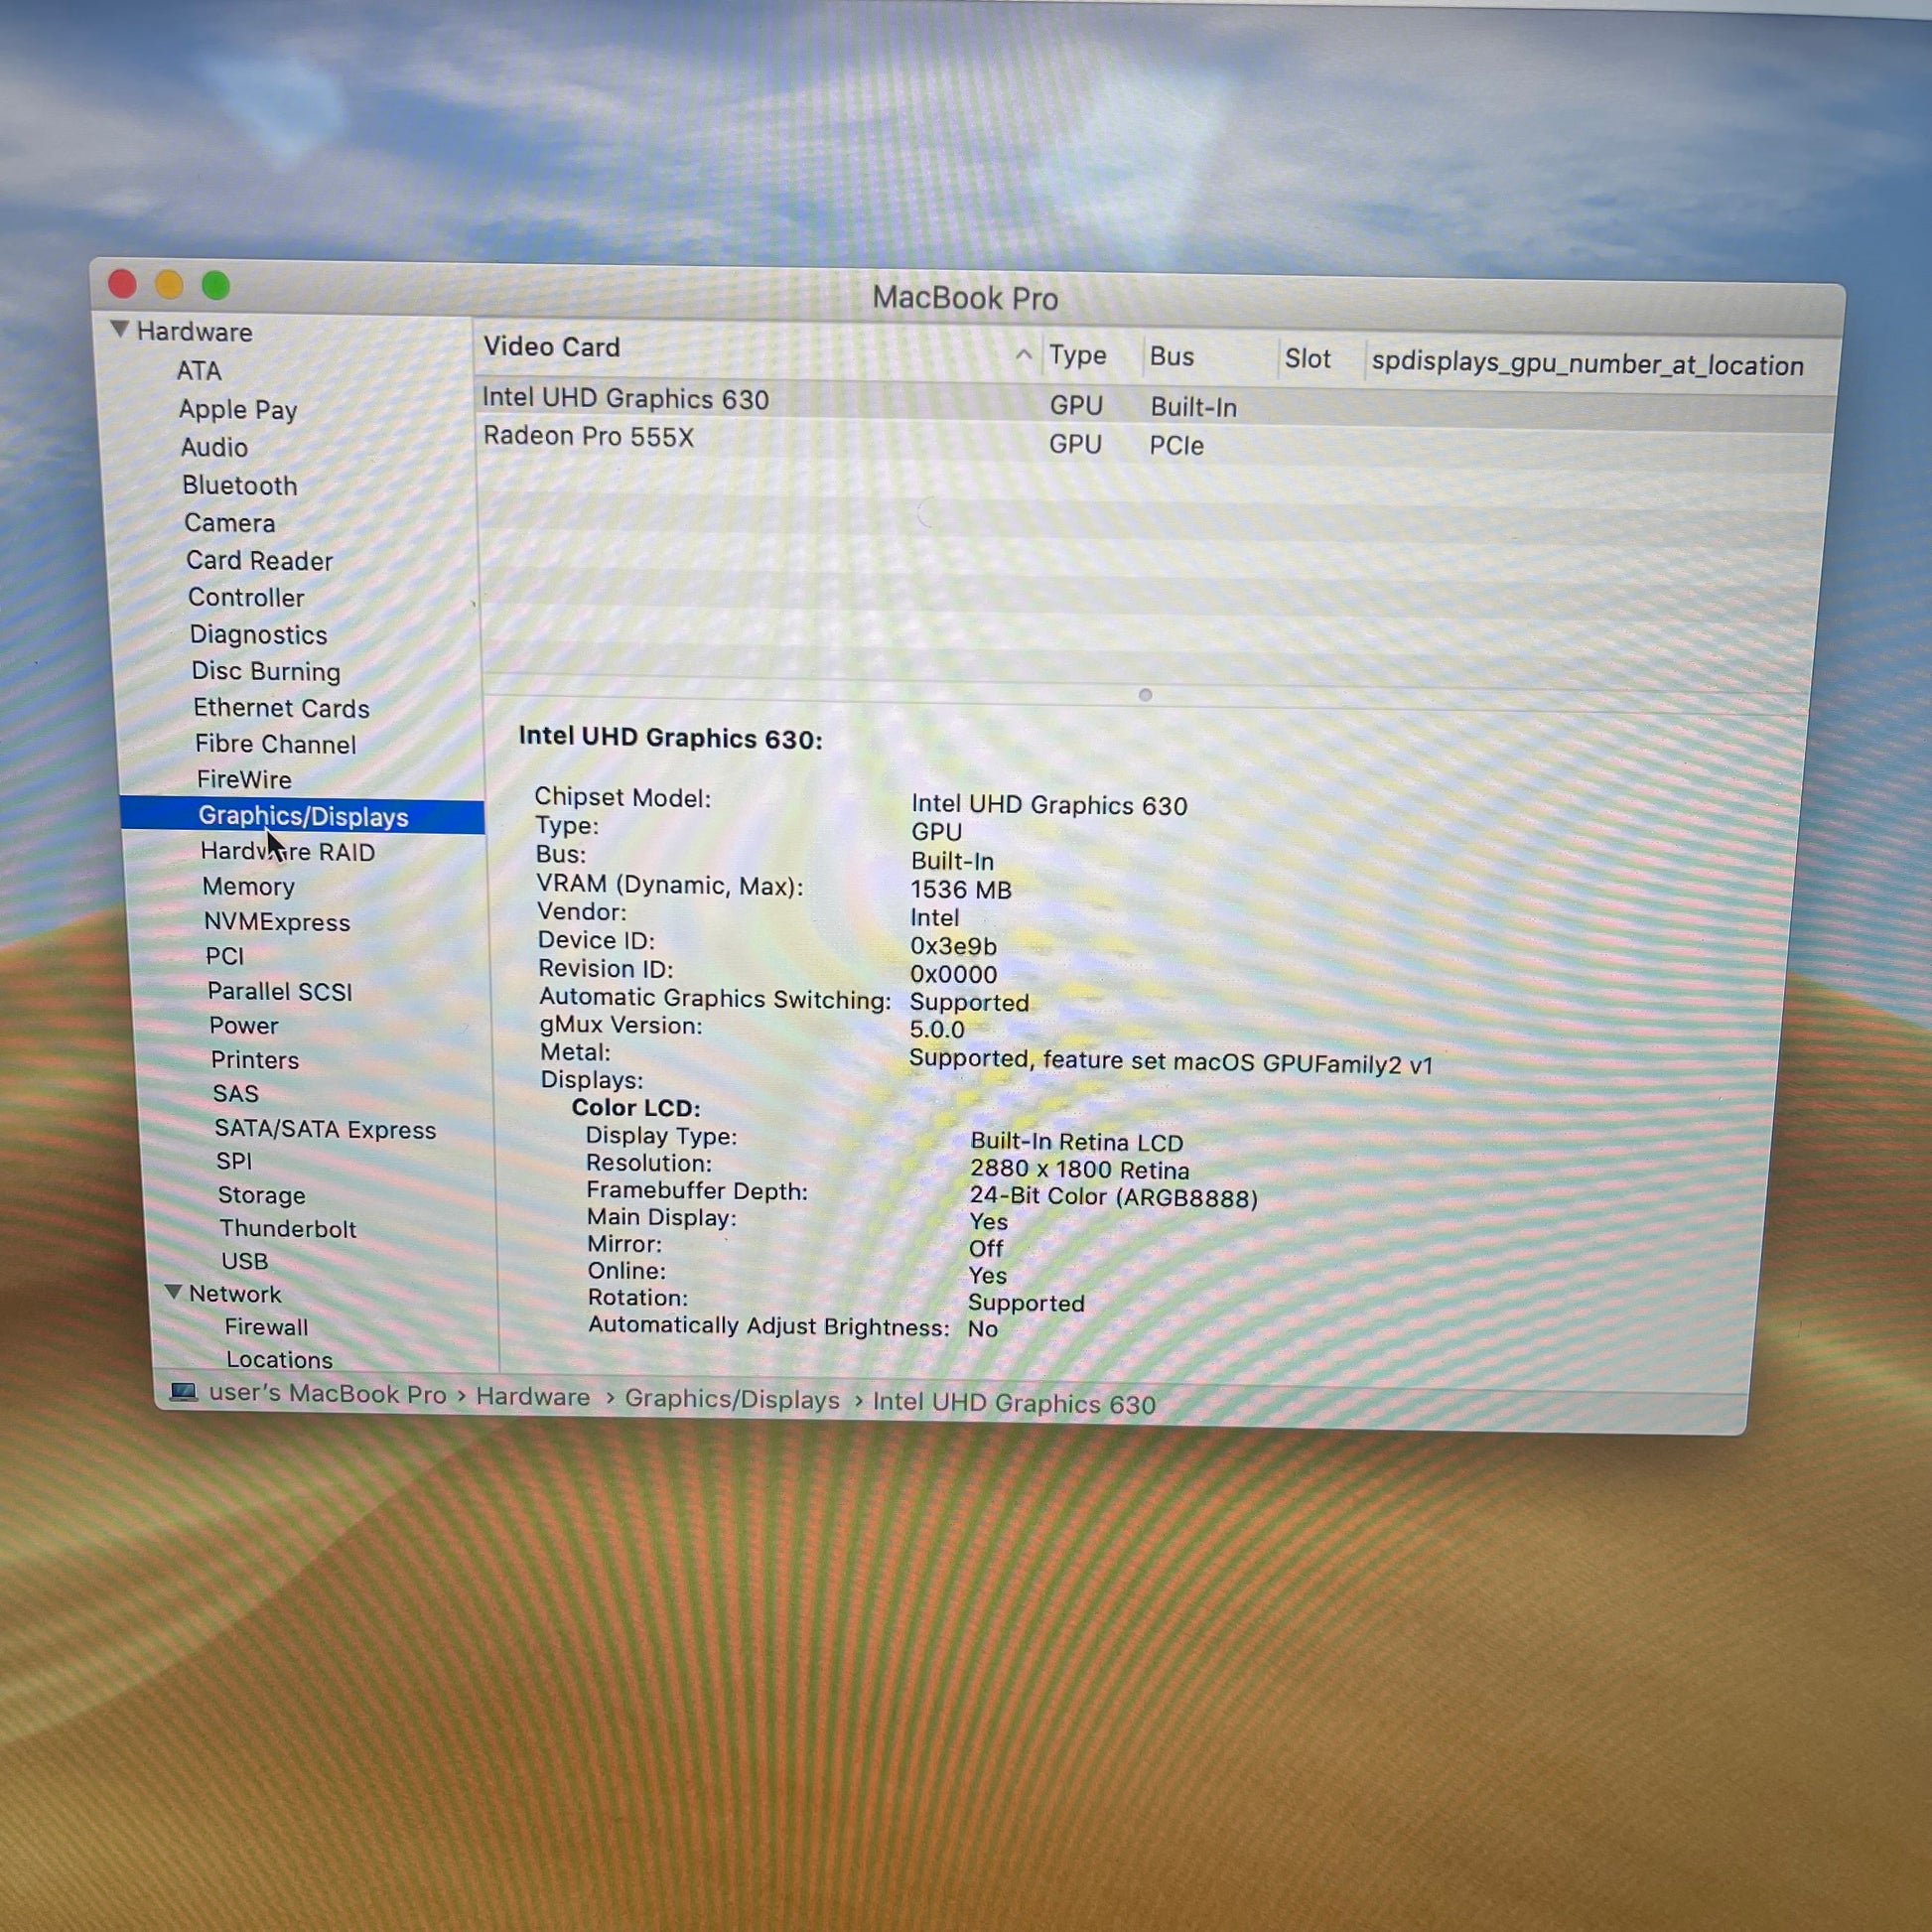Click the Metal feature set value
1932x1932 pixels.
1170,1062
